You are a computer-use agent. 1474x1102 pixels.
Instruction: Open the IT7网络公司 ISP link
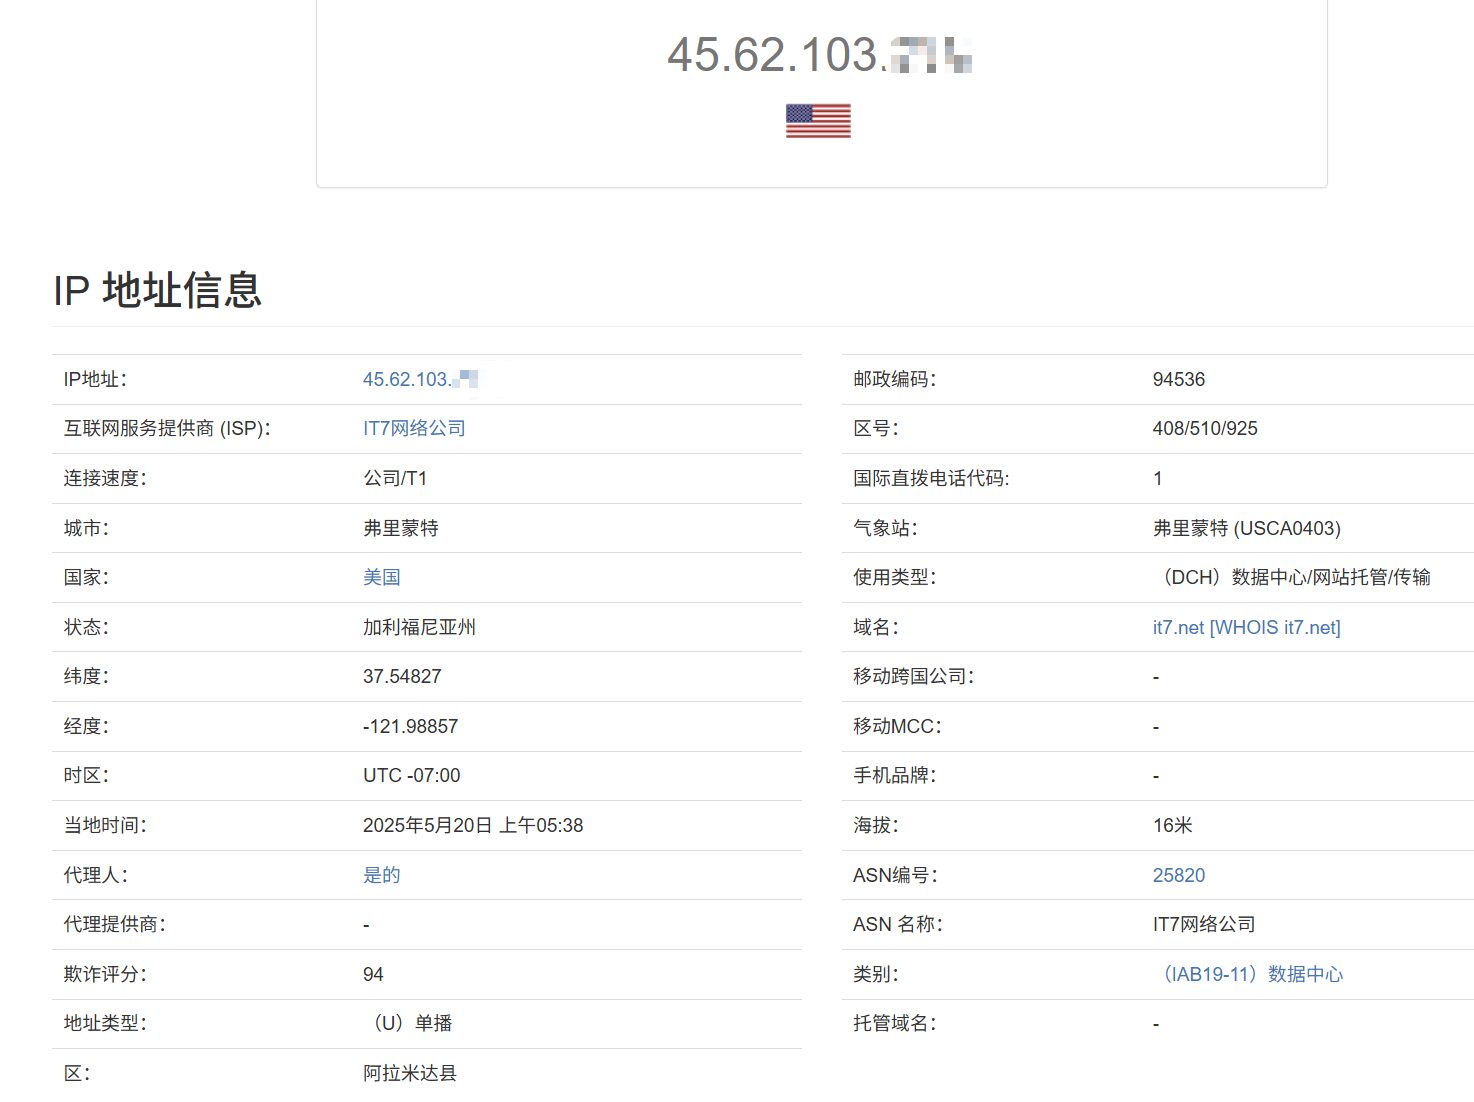414,429
